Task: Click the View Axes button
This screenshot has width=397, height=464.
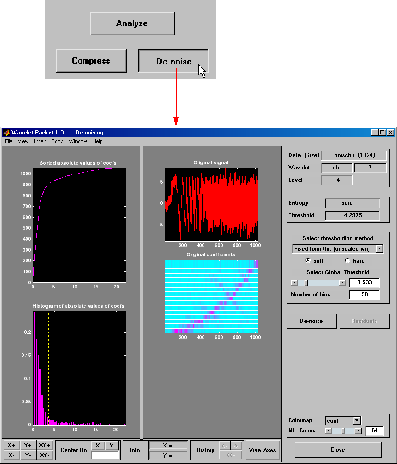Action: point(262,450)
